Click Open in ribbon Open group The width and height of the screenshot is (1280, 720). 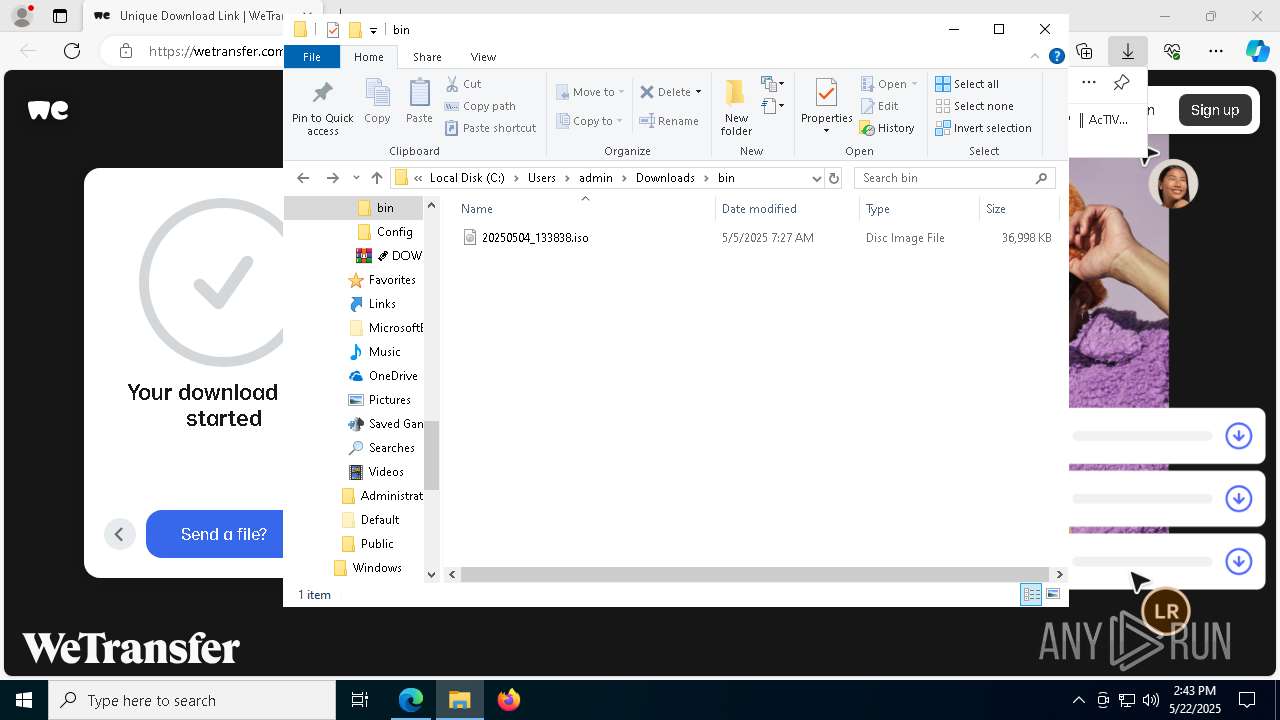[888, 84]
